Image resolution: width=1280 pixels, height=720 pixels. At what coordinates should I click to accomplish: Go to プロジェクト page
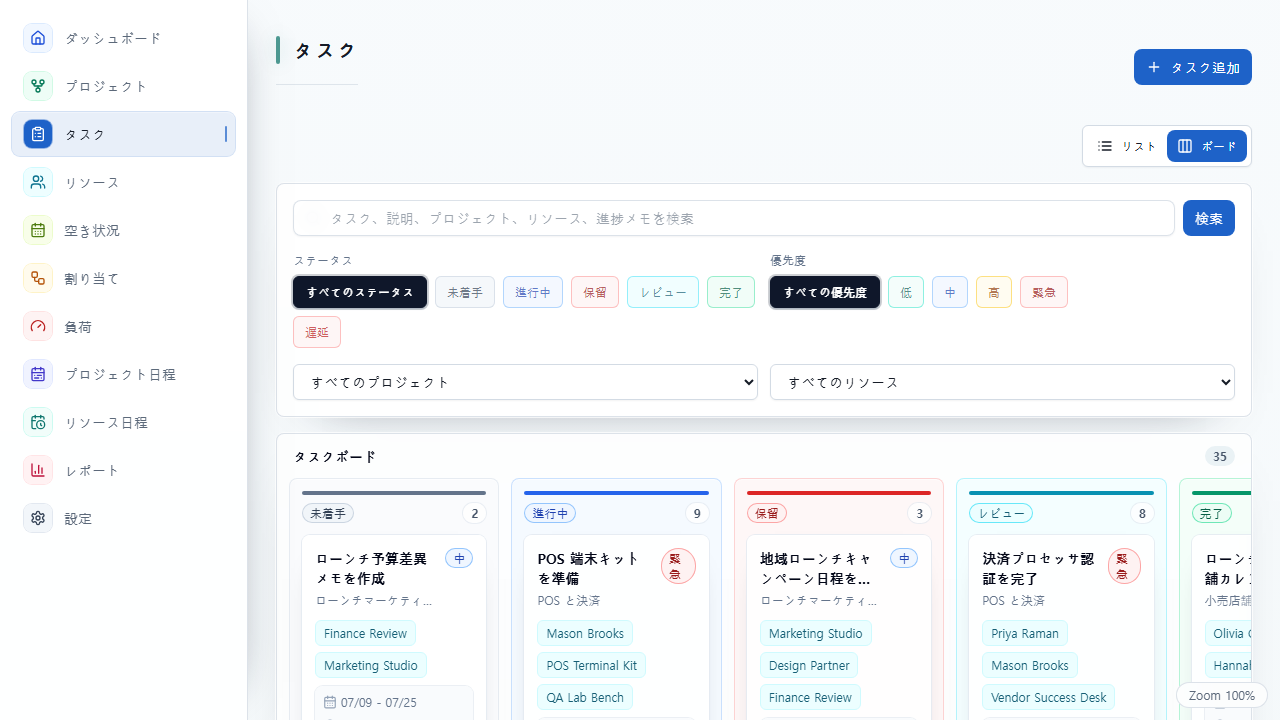pos(123,86)
